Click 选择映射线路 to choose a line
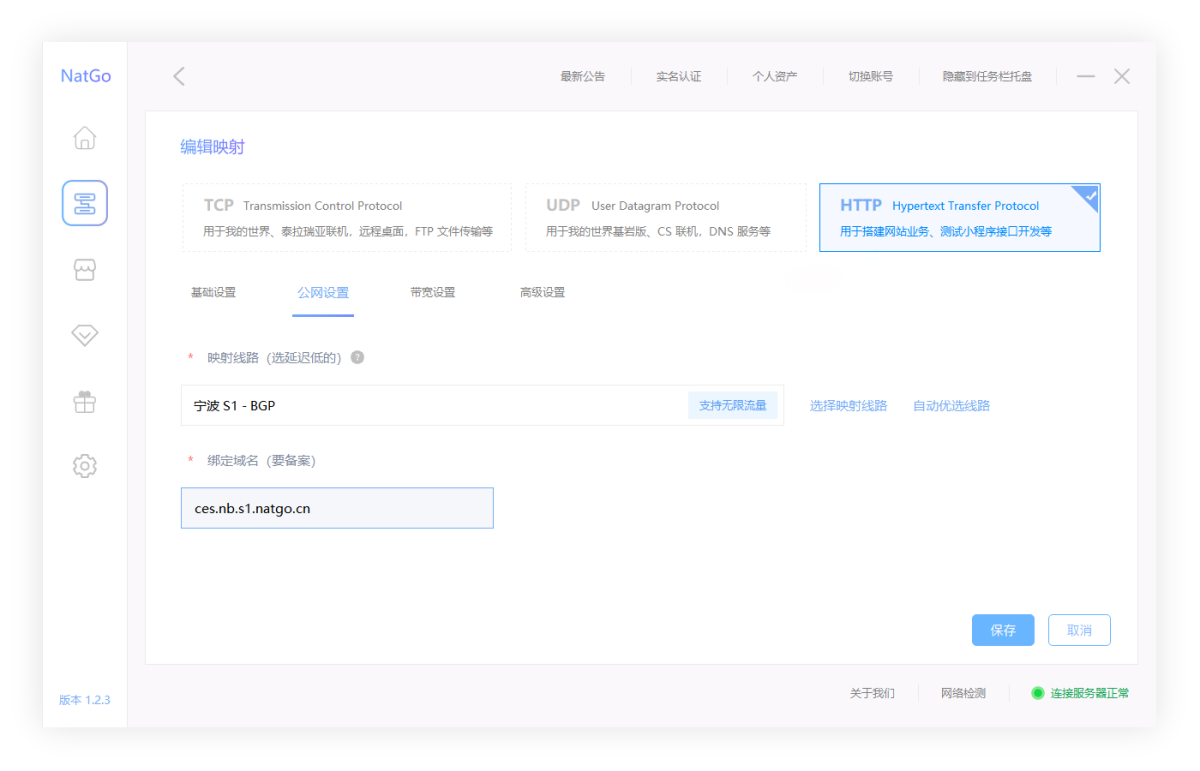1200x771 pixels. pos(848,405)
